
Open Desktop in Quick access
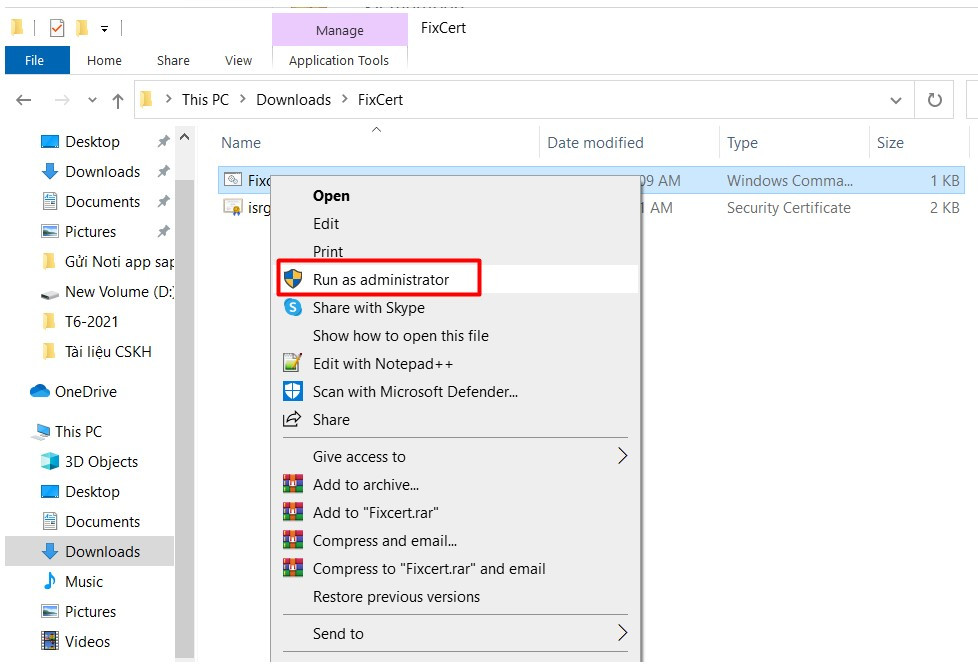[92, 142]
